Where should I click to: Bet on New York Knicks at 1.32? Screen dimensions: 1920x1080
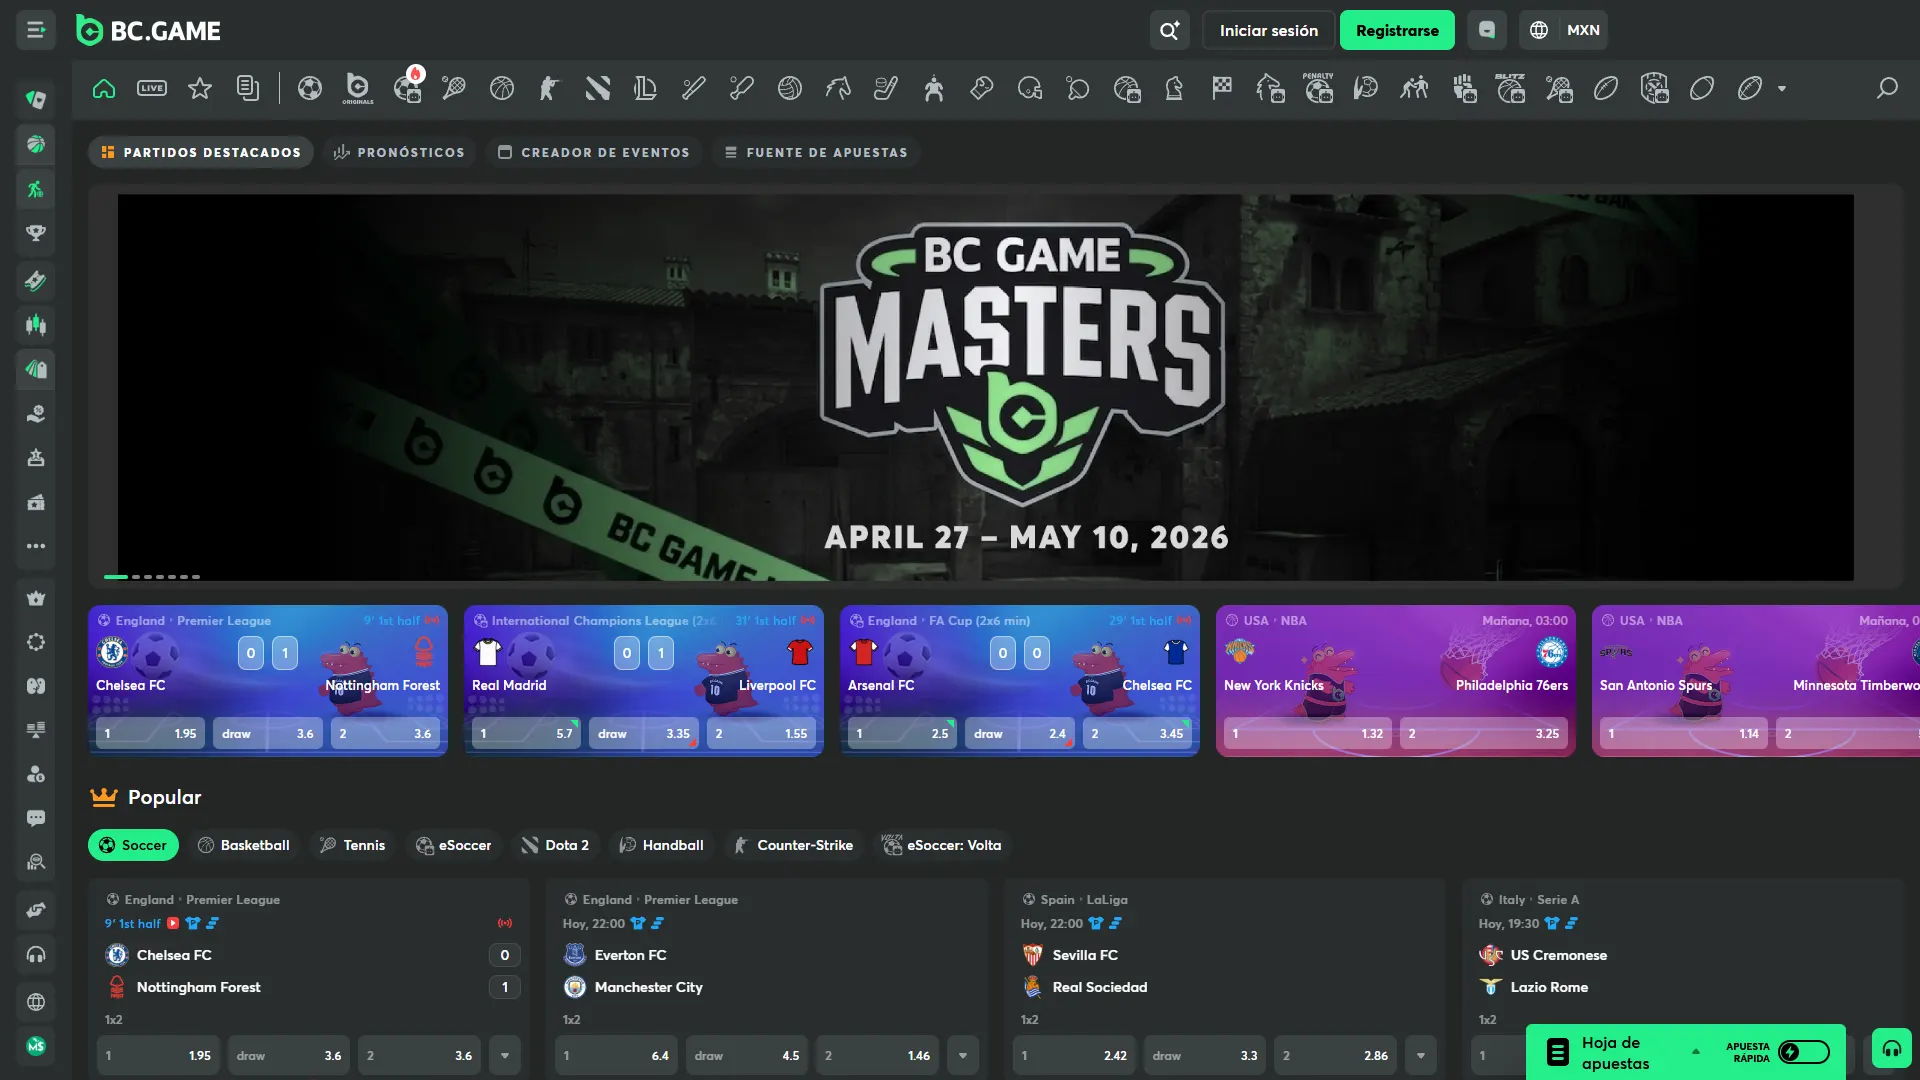tap(1308, 734)
